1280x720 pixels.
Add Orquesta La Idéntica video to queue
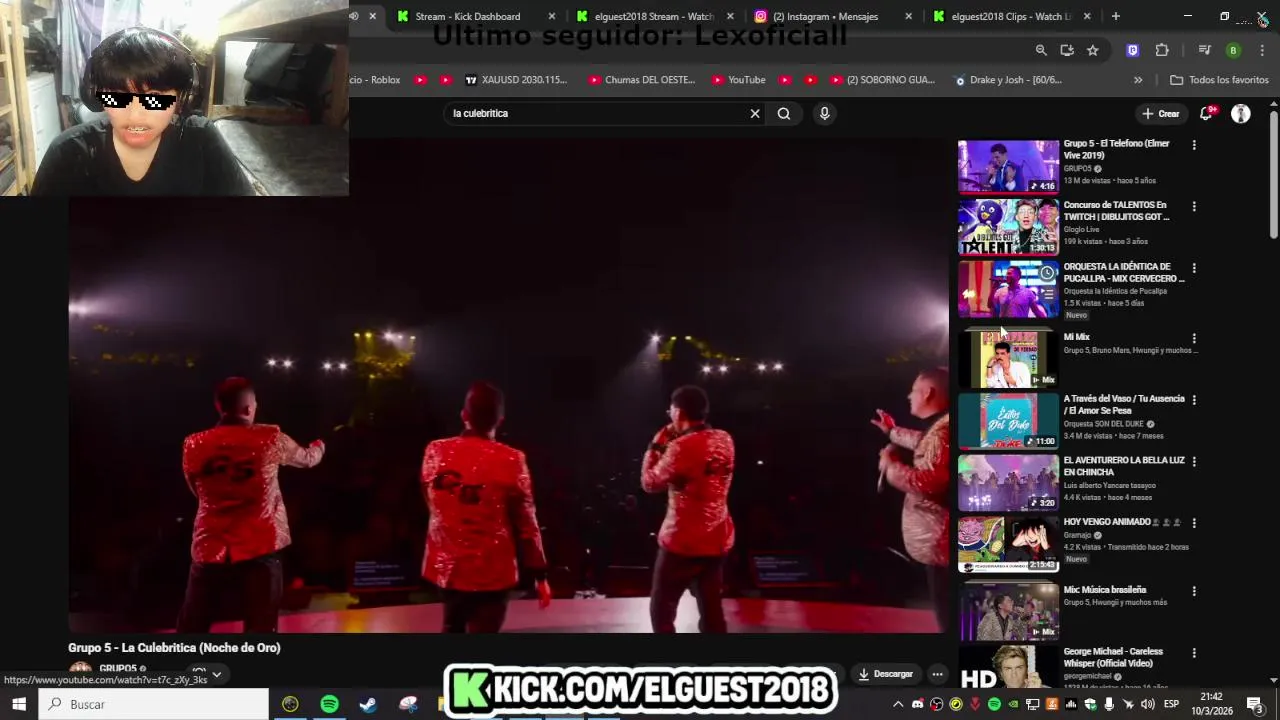coord(1047,294)
